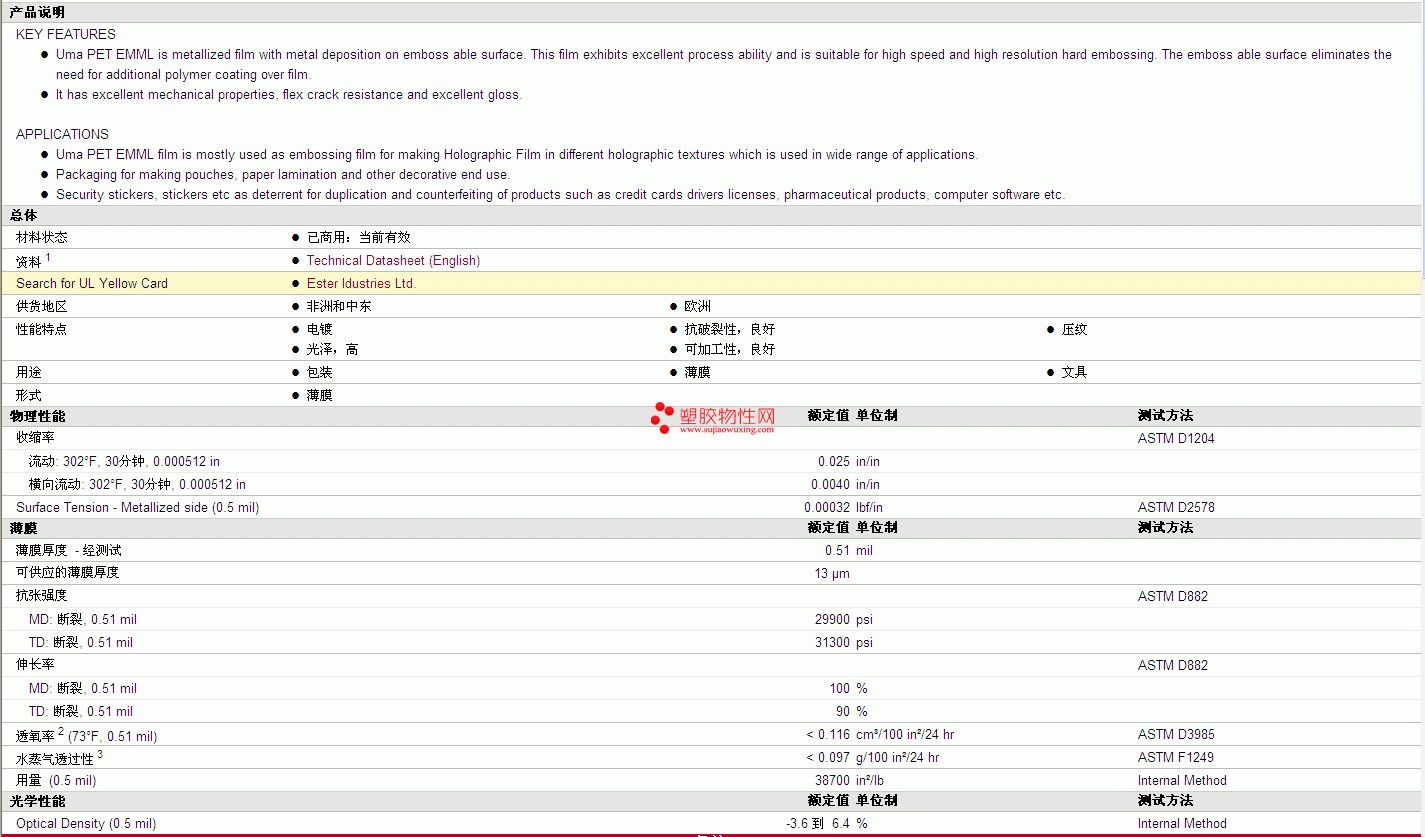
Task: Click the 可供应的薄膜厚度 row label
Action: coord(68,572)
